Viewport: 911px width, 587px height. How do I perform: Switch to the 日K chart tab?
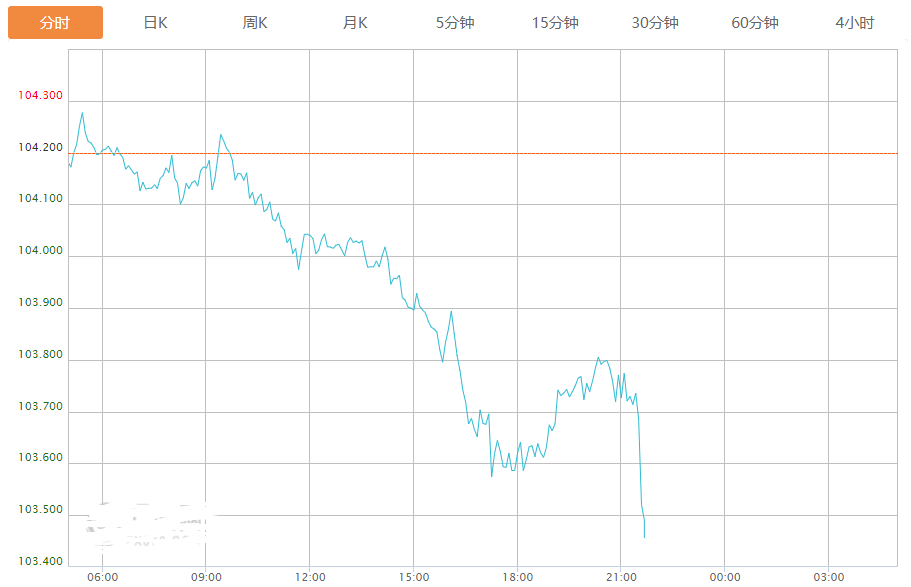(155, 23)
